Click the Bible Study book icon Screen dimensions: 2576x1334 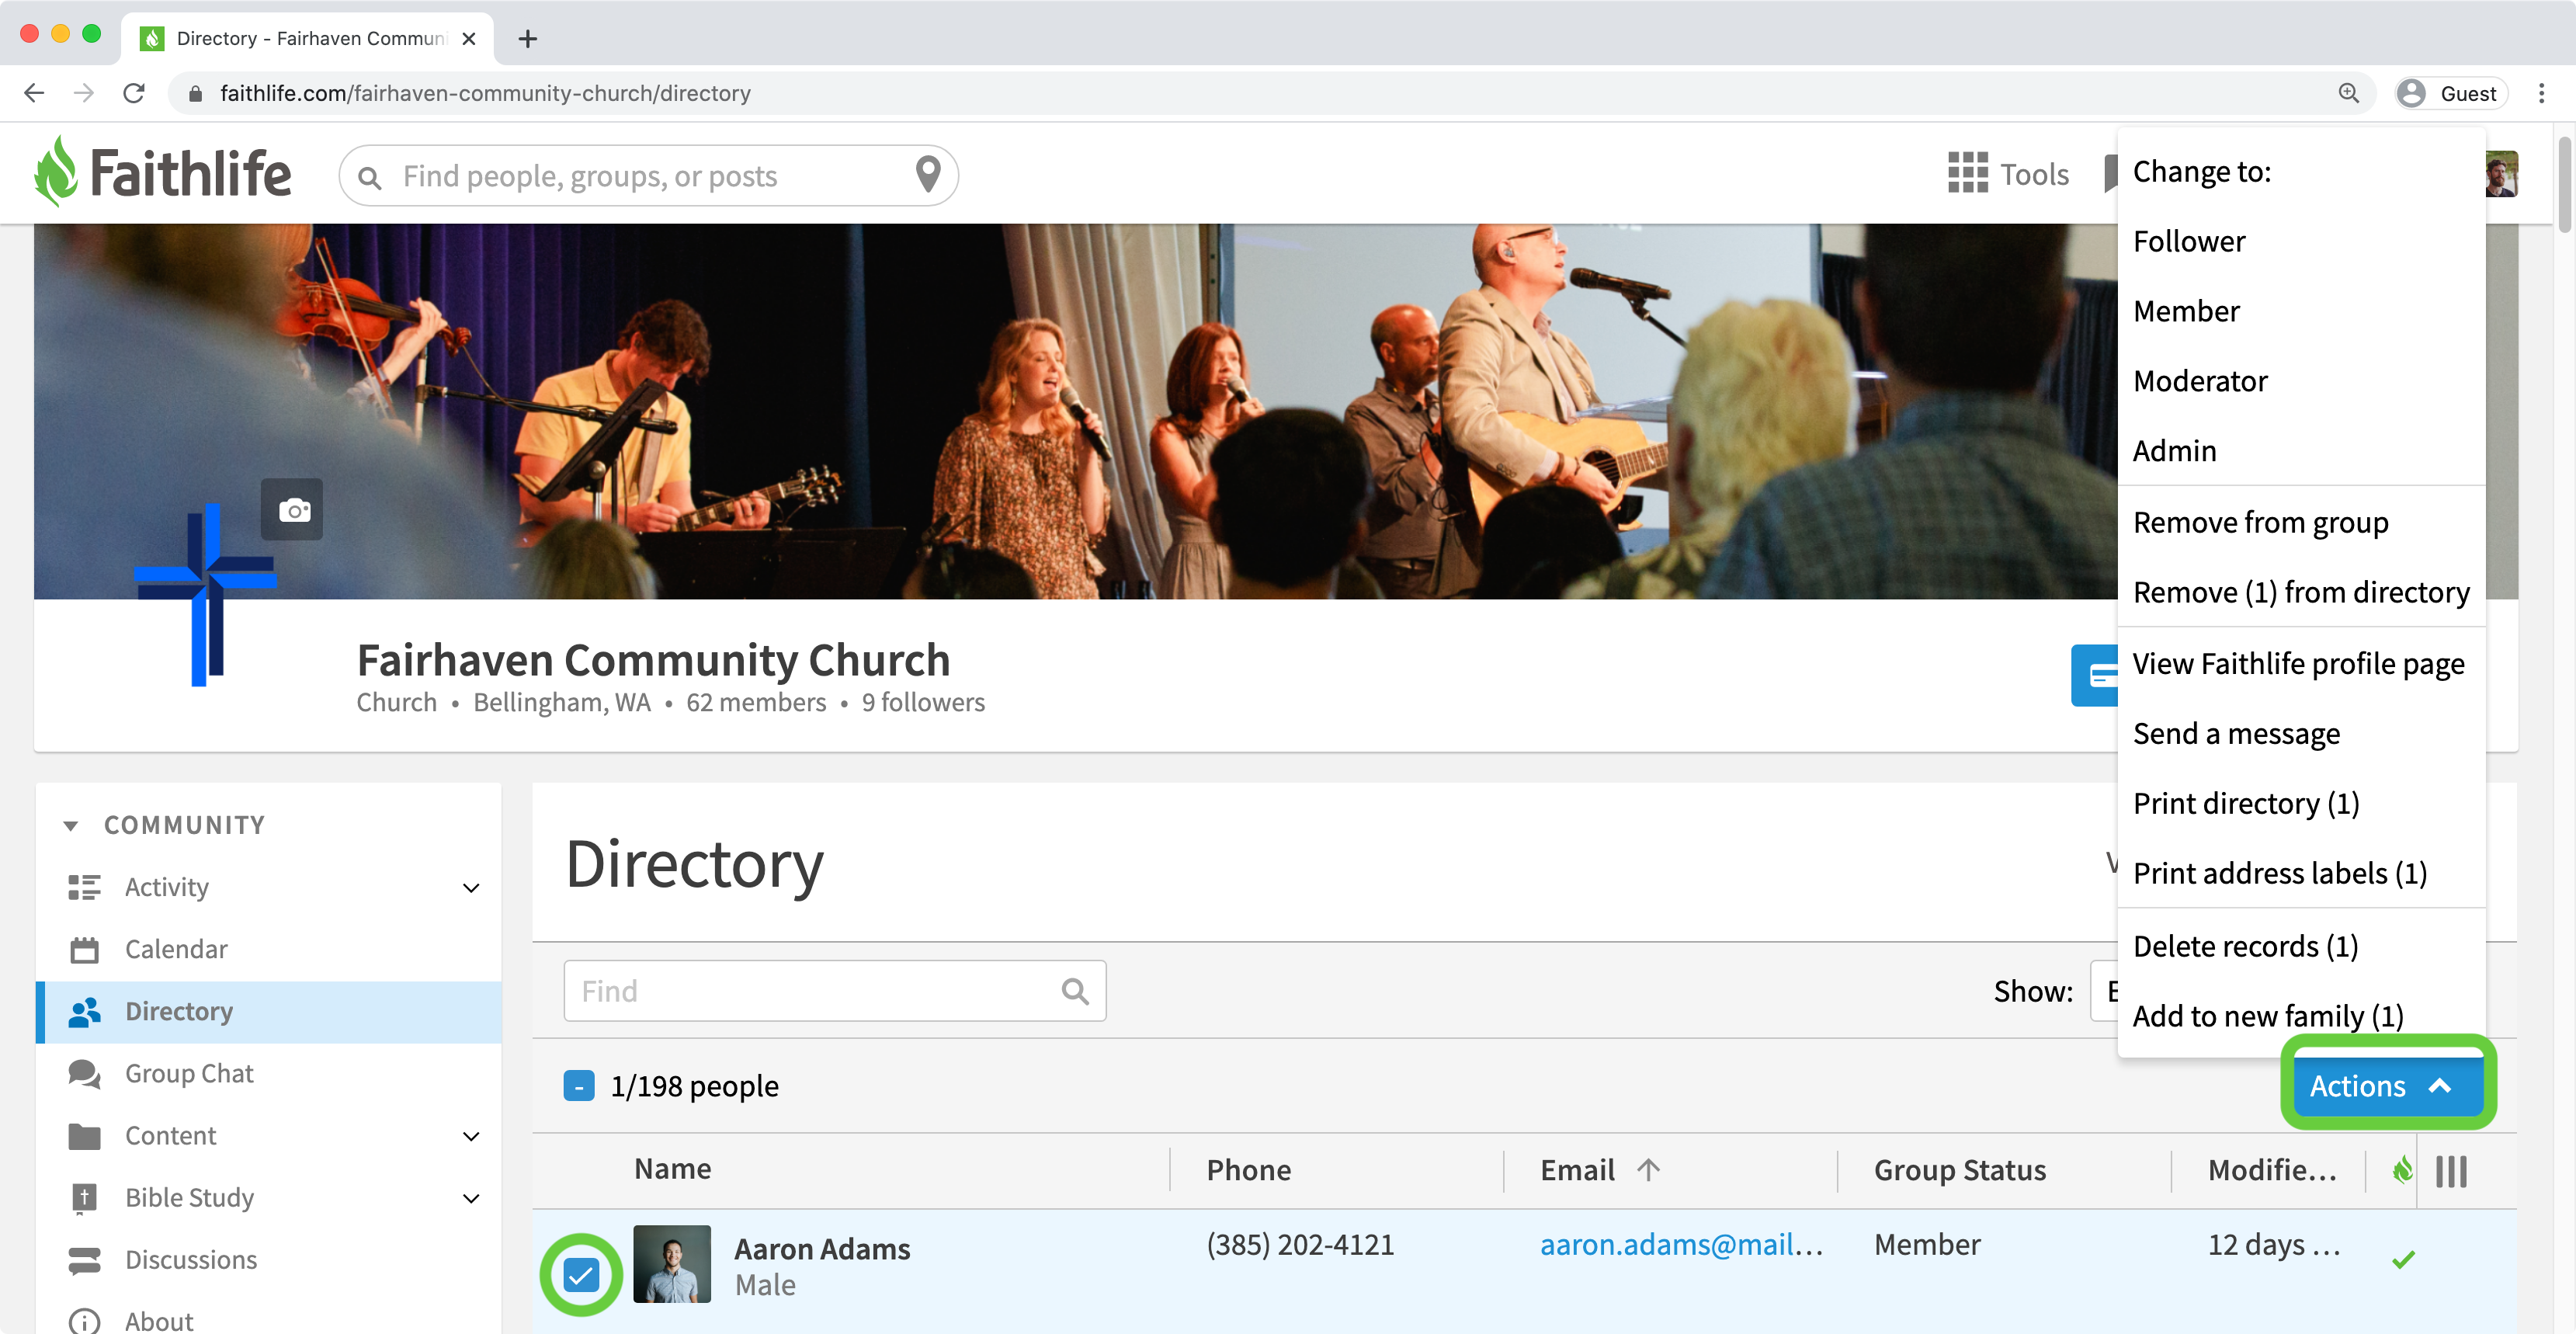[x=85, y=1198]
